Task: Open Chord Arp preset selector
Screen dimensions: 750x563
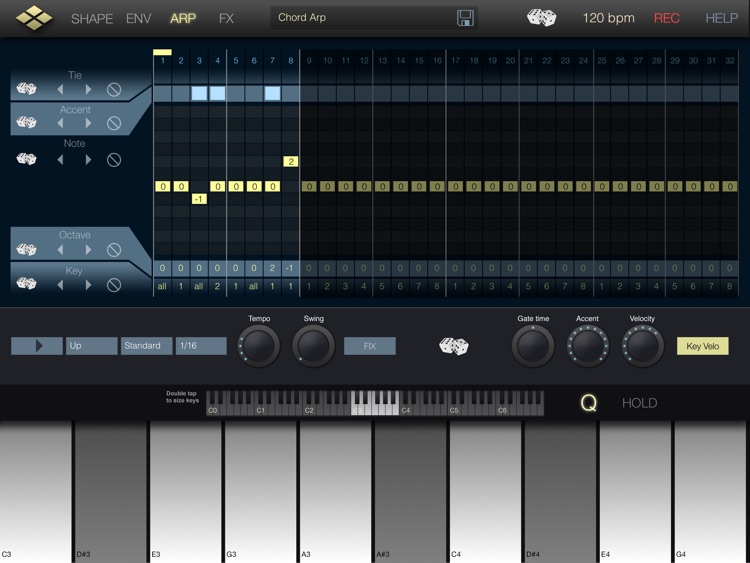Action: point(364,18)
